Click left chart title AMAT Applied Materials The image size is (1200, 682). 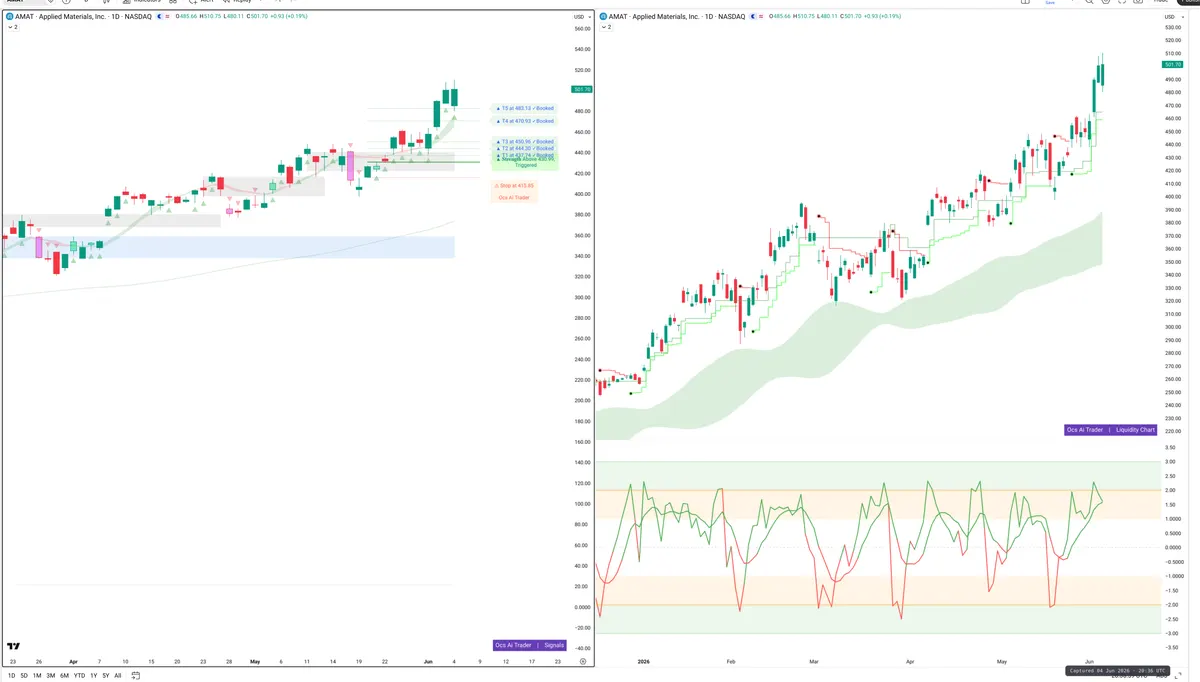click(x=85, y=17)
